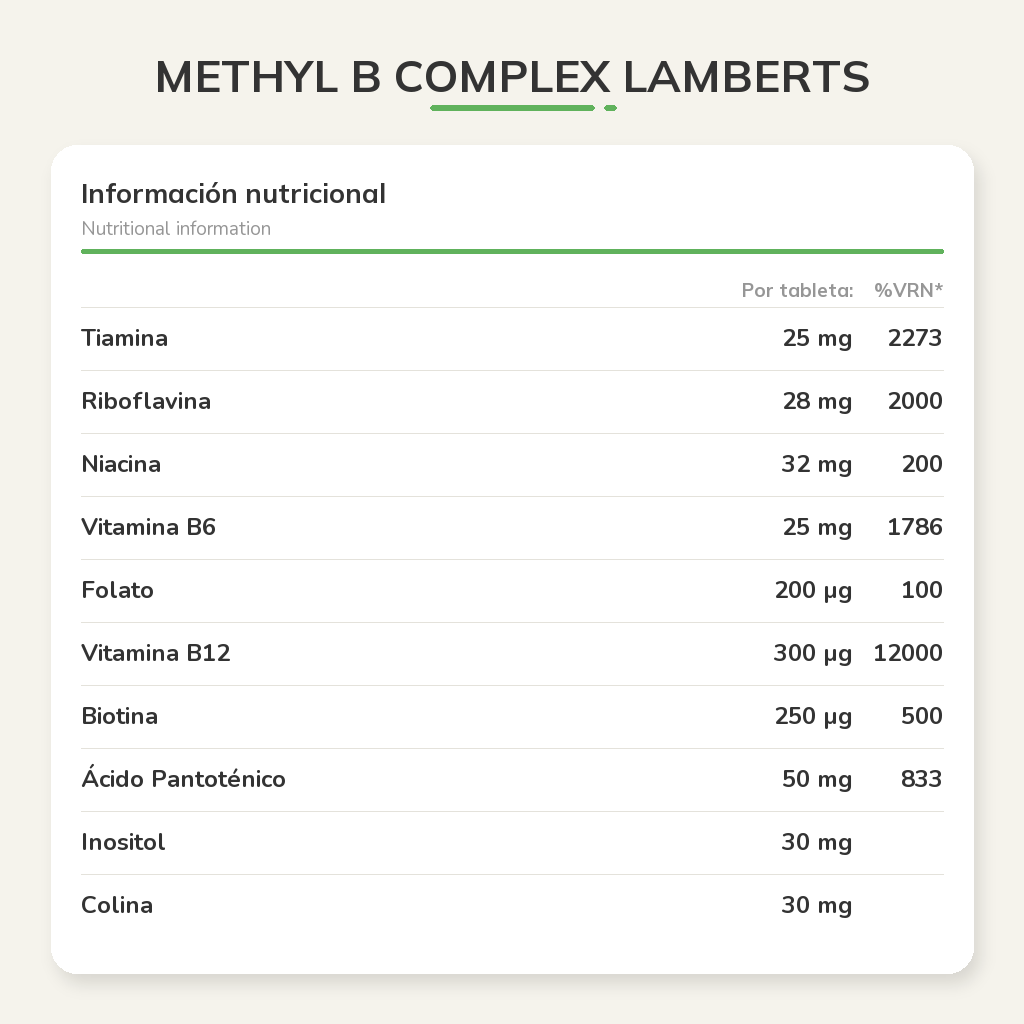The width and height of the screenshot is (1024, 1024).
Task: Click the Folato 200 µg amount
Action: [813, 590]
